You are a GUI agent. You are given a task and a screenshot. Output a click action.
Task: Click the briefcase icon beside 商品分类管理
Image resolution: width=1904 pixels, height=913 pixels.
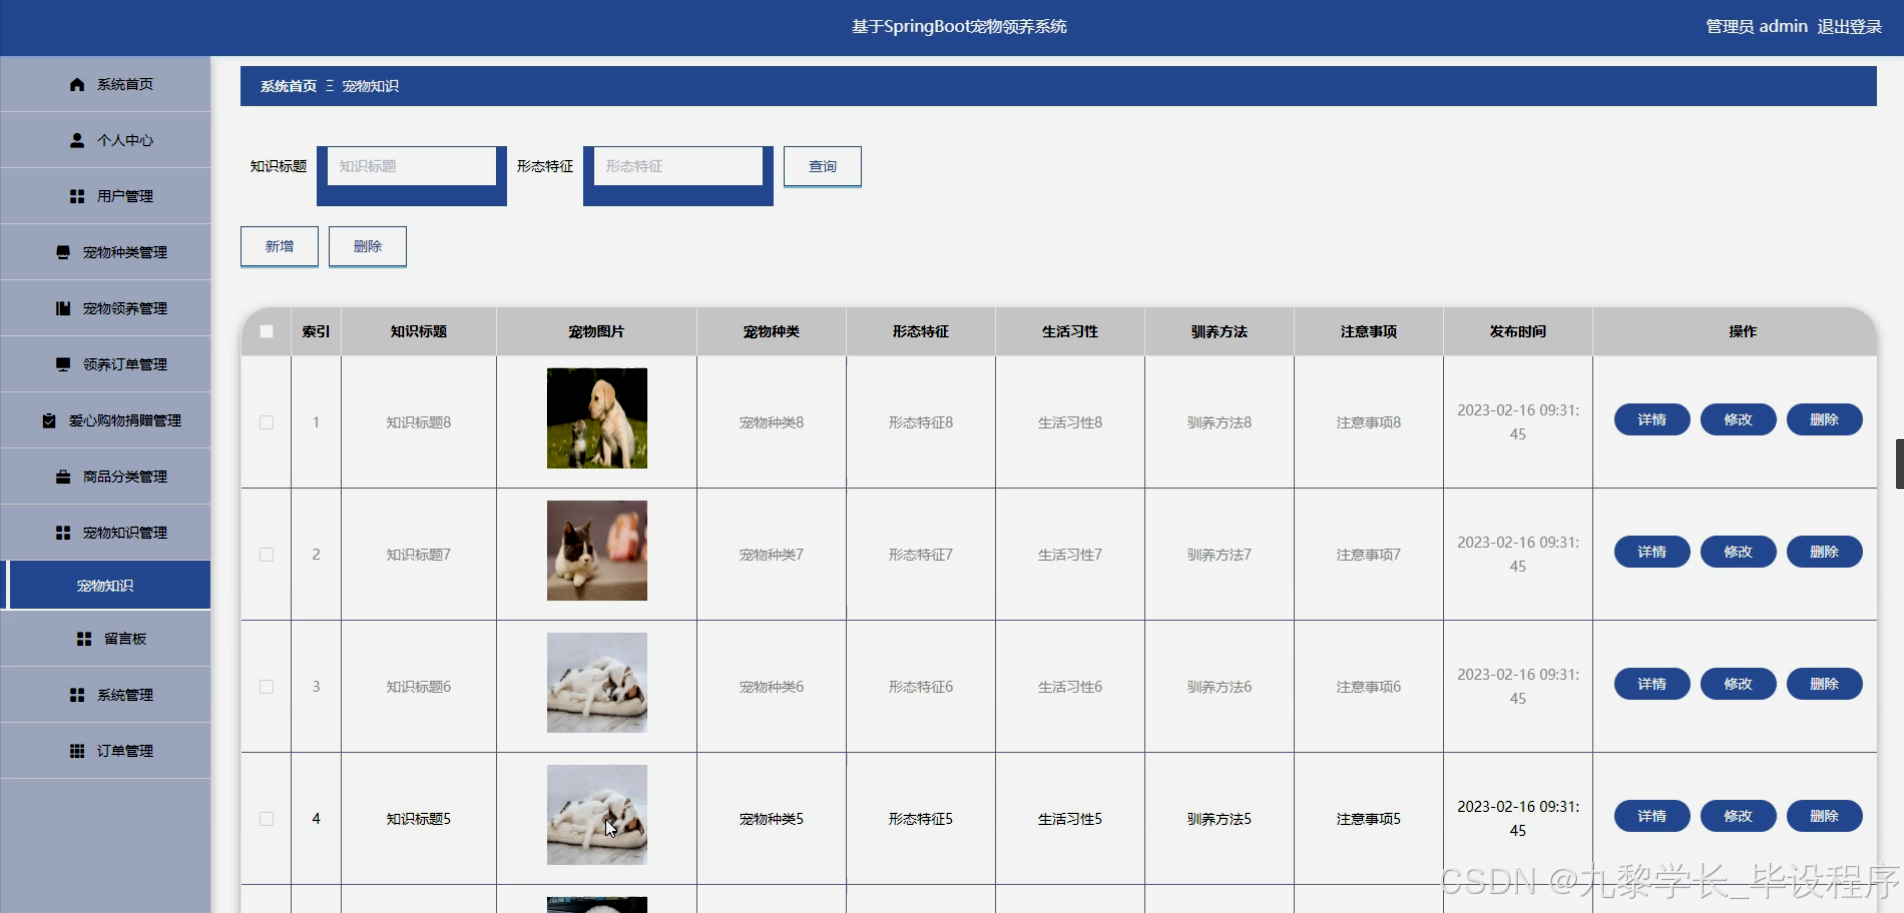pos(63,477)
